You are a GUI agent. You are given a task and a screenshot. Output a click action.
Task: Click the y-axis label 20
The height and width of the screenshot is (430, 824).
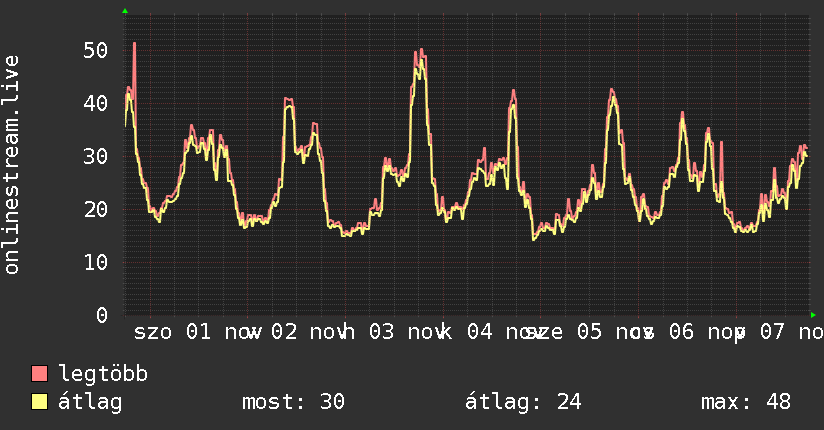pyautogui.click(x=96, y=209)
